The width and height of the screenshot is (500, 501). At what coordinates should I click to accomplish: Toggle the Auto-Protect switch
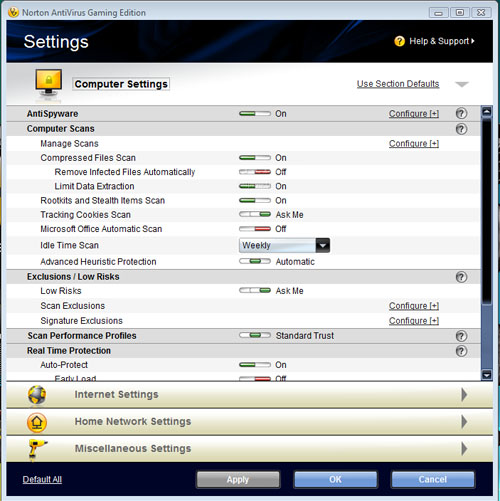[x=255, y=365]
